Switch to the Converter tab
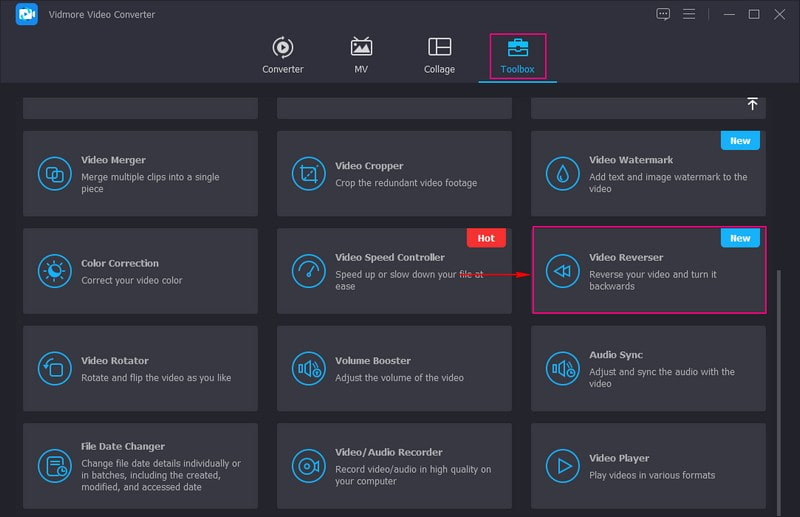This screenshot has width=800, height=517. pos(283,55)
